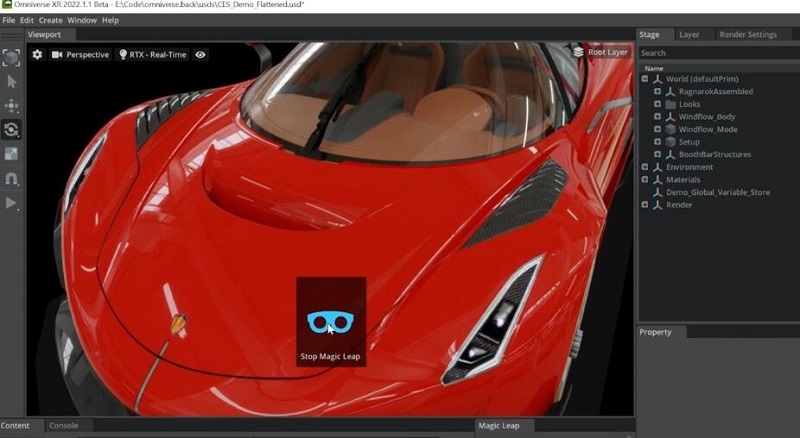Click the Stage Search input field
This screenshot has width=800, height=438.
click(x=718, y=53)
